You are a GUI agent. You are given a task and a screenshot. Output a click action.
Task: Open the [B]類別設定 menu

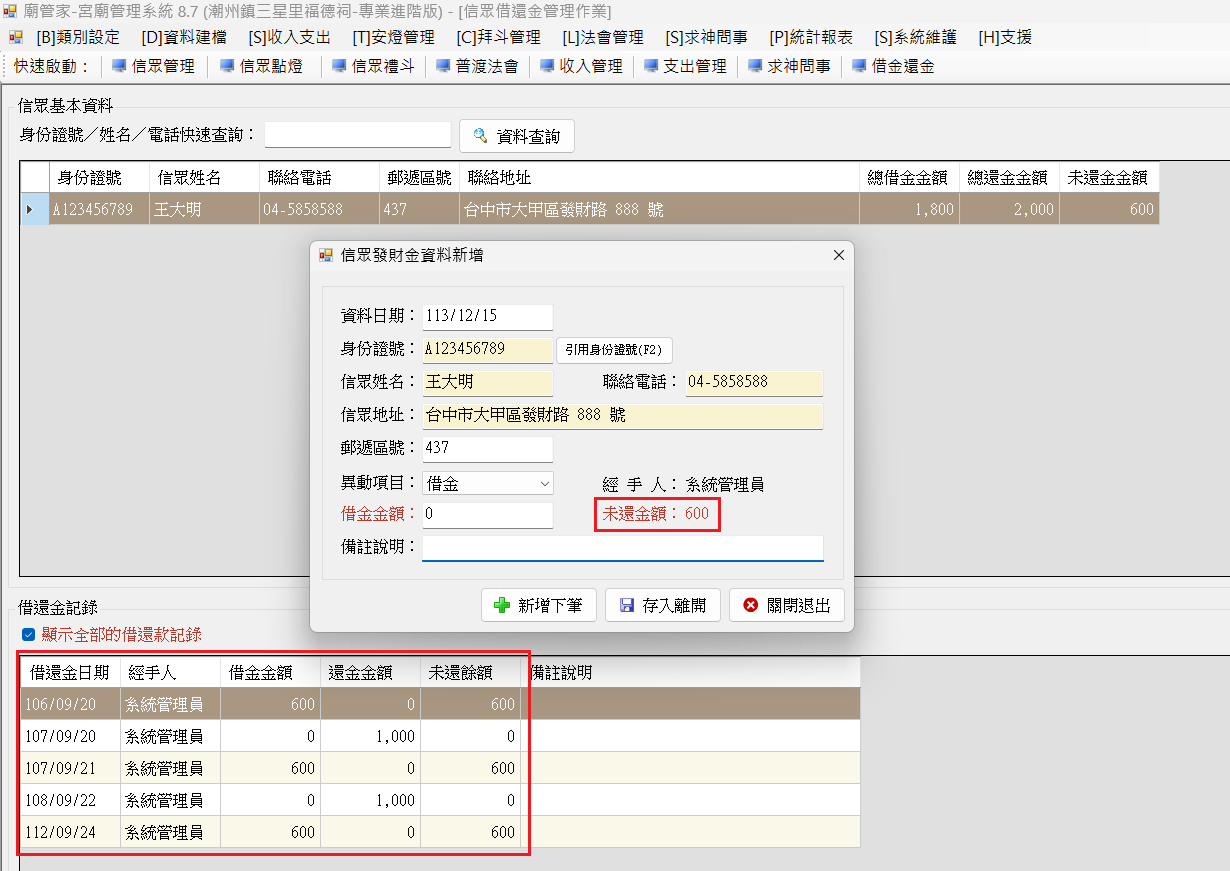click(x=78, y=37)
